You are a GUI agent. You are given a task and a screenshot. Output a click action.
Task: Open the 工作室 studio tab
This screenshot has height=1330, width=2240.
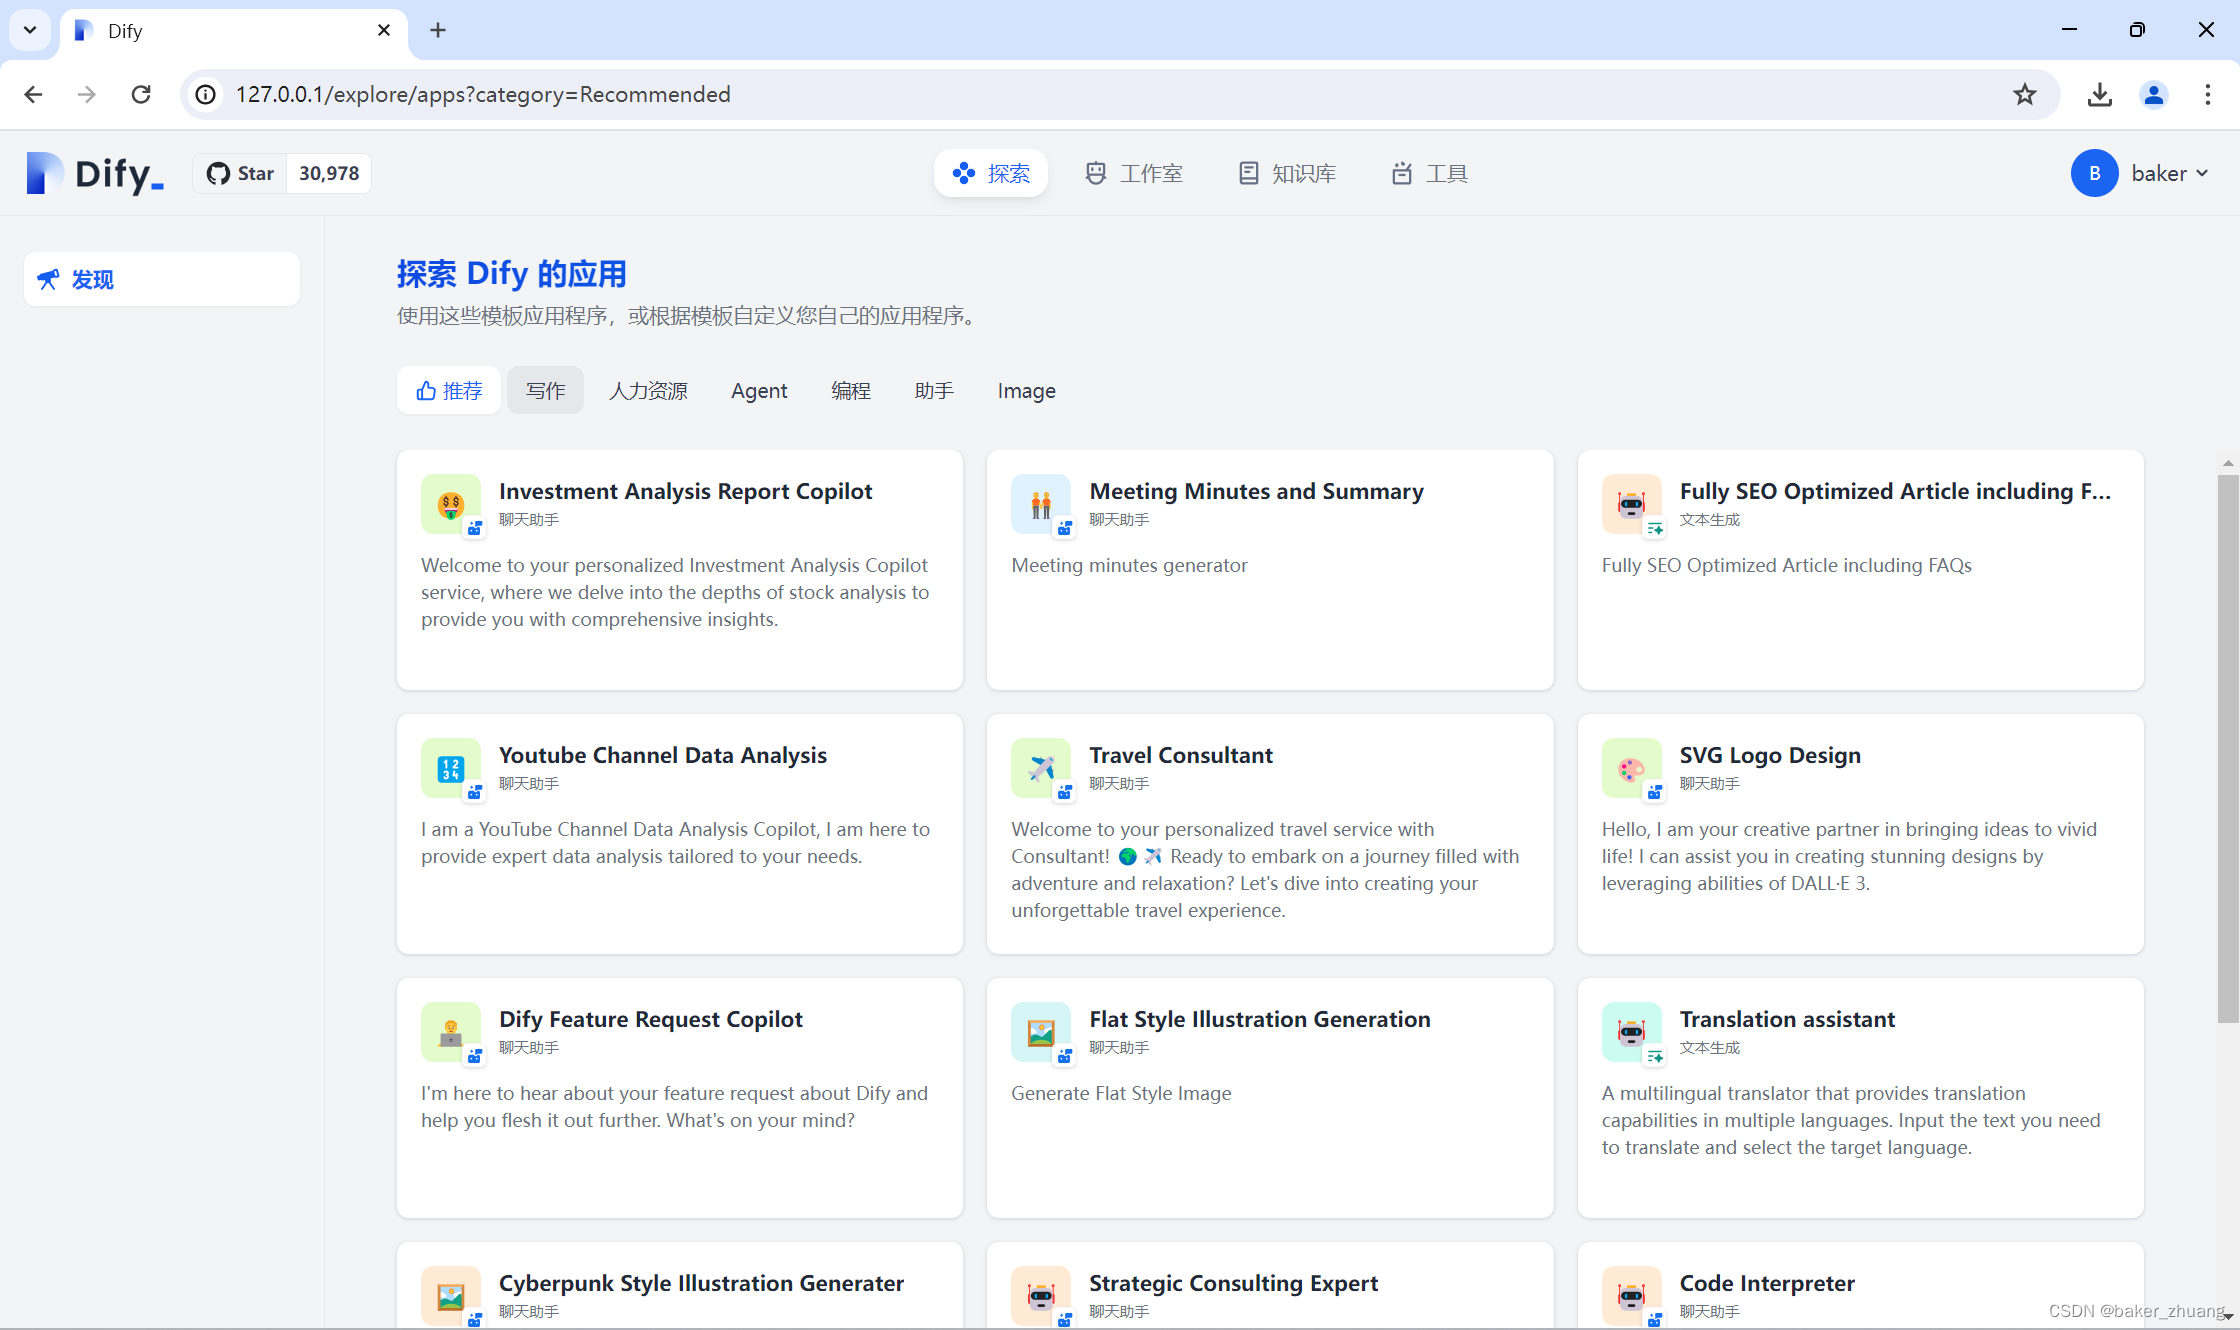1134,173
